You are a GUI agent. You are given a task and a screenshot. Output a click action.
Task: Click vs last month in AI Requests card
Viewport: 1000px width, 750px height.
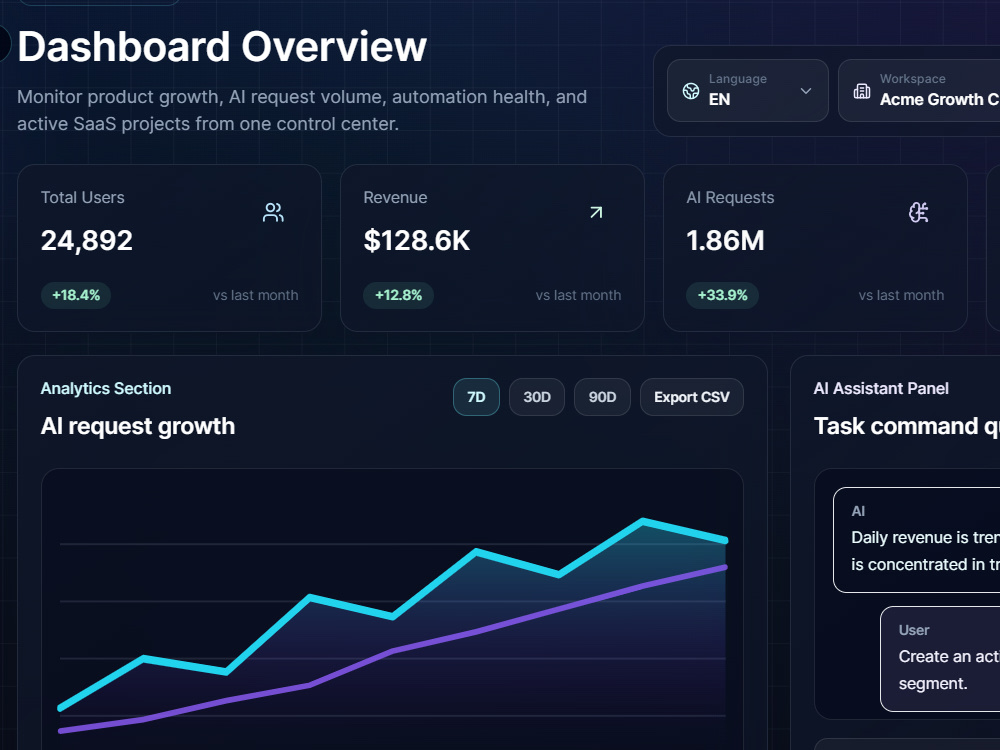point(901,295)
